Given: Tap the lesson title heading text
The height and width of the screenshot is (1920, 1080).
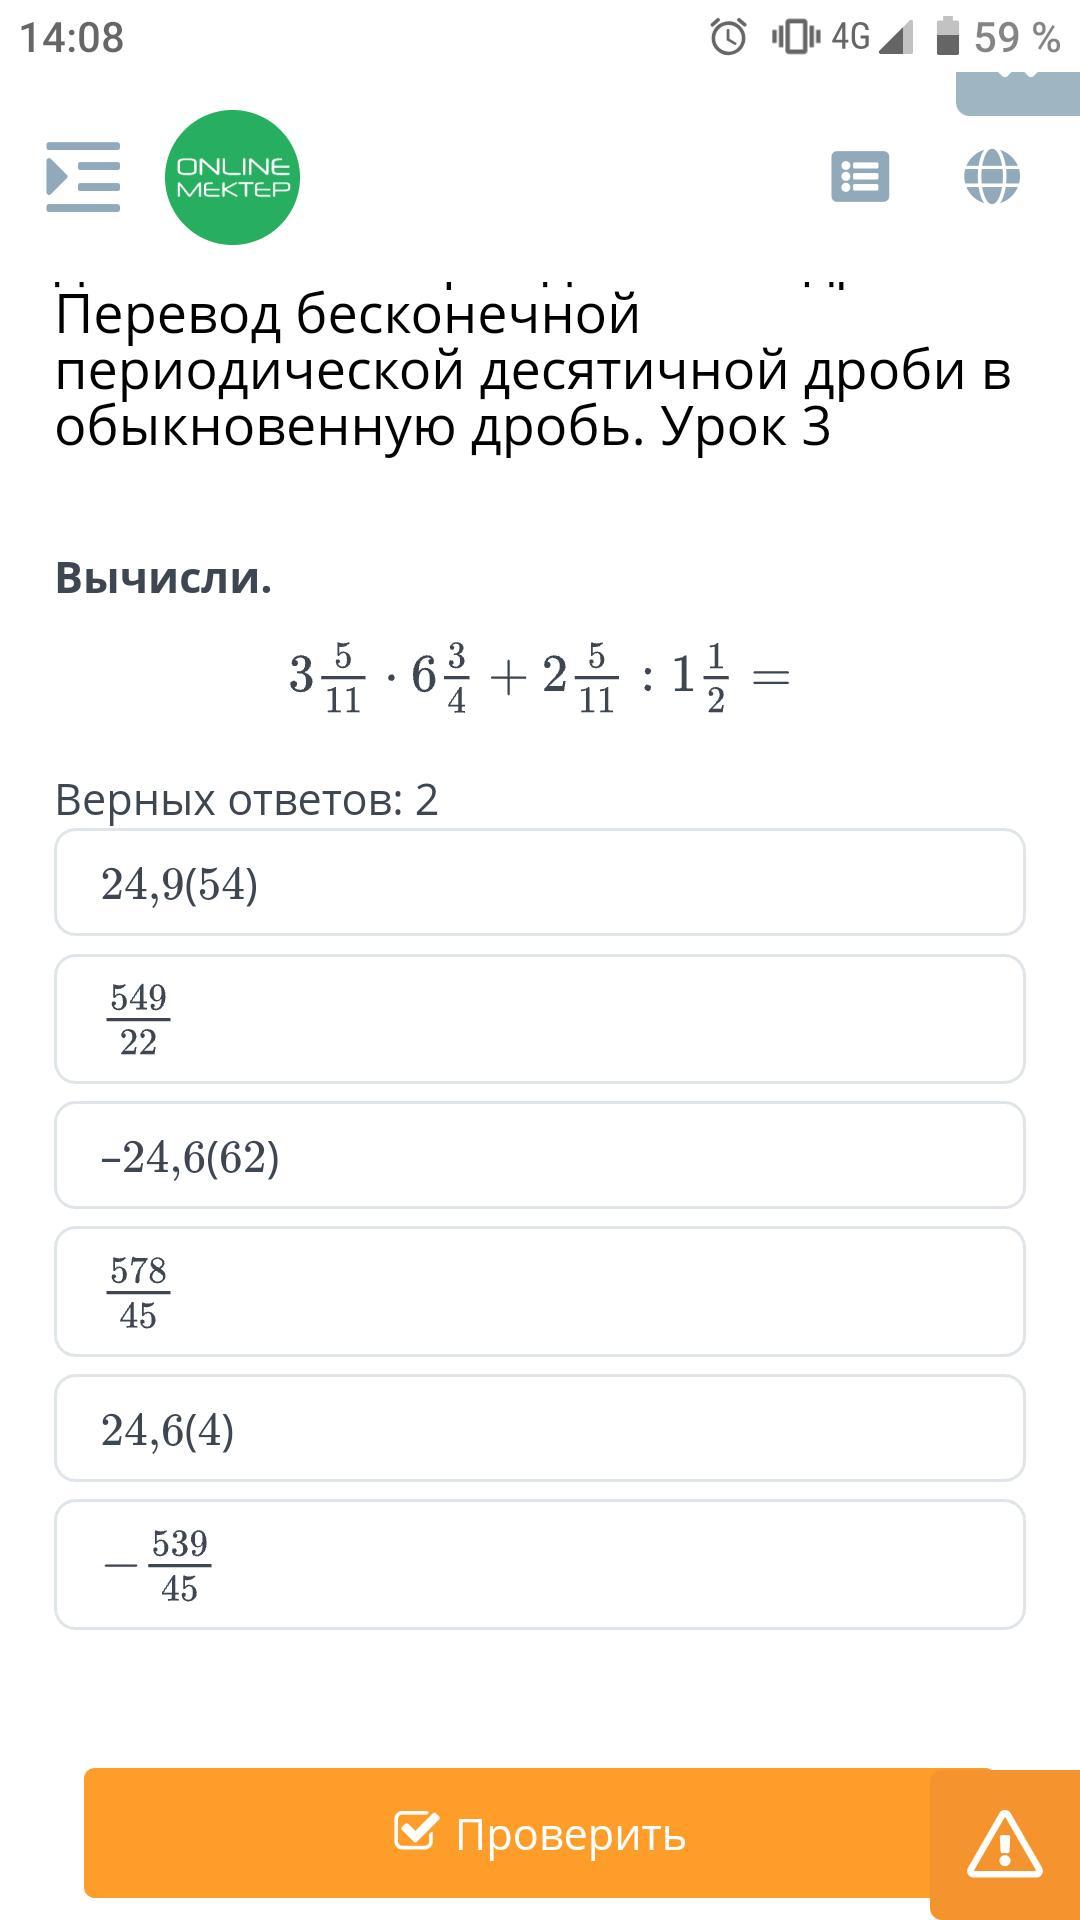Looking at the screenshot, I should point(532,370).
